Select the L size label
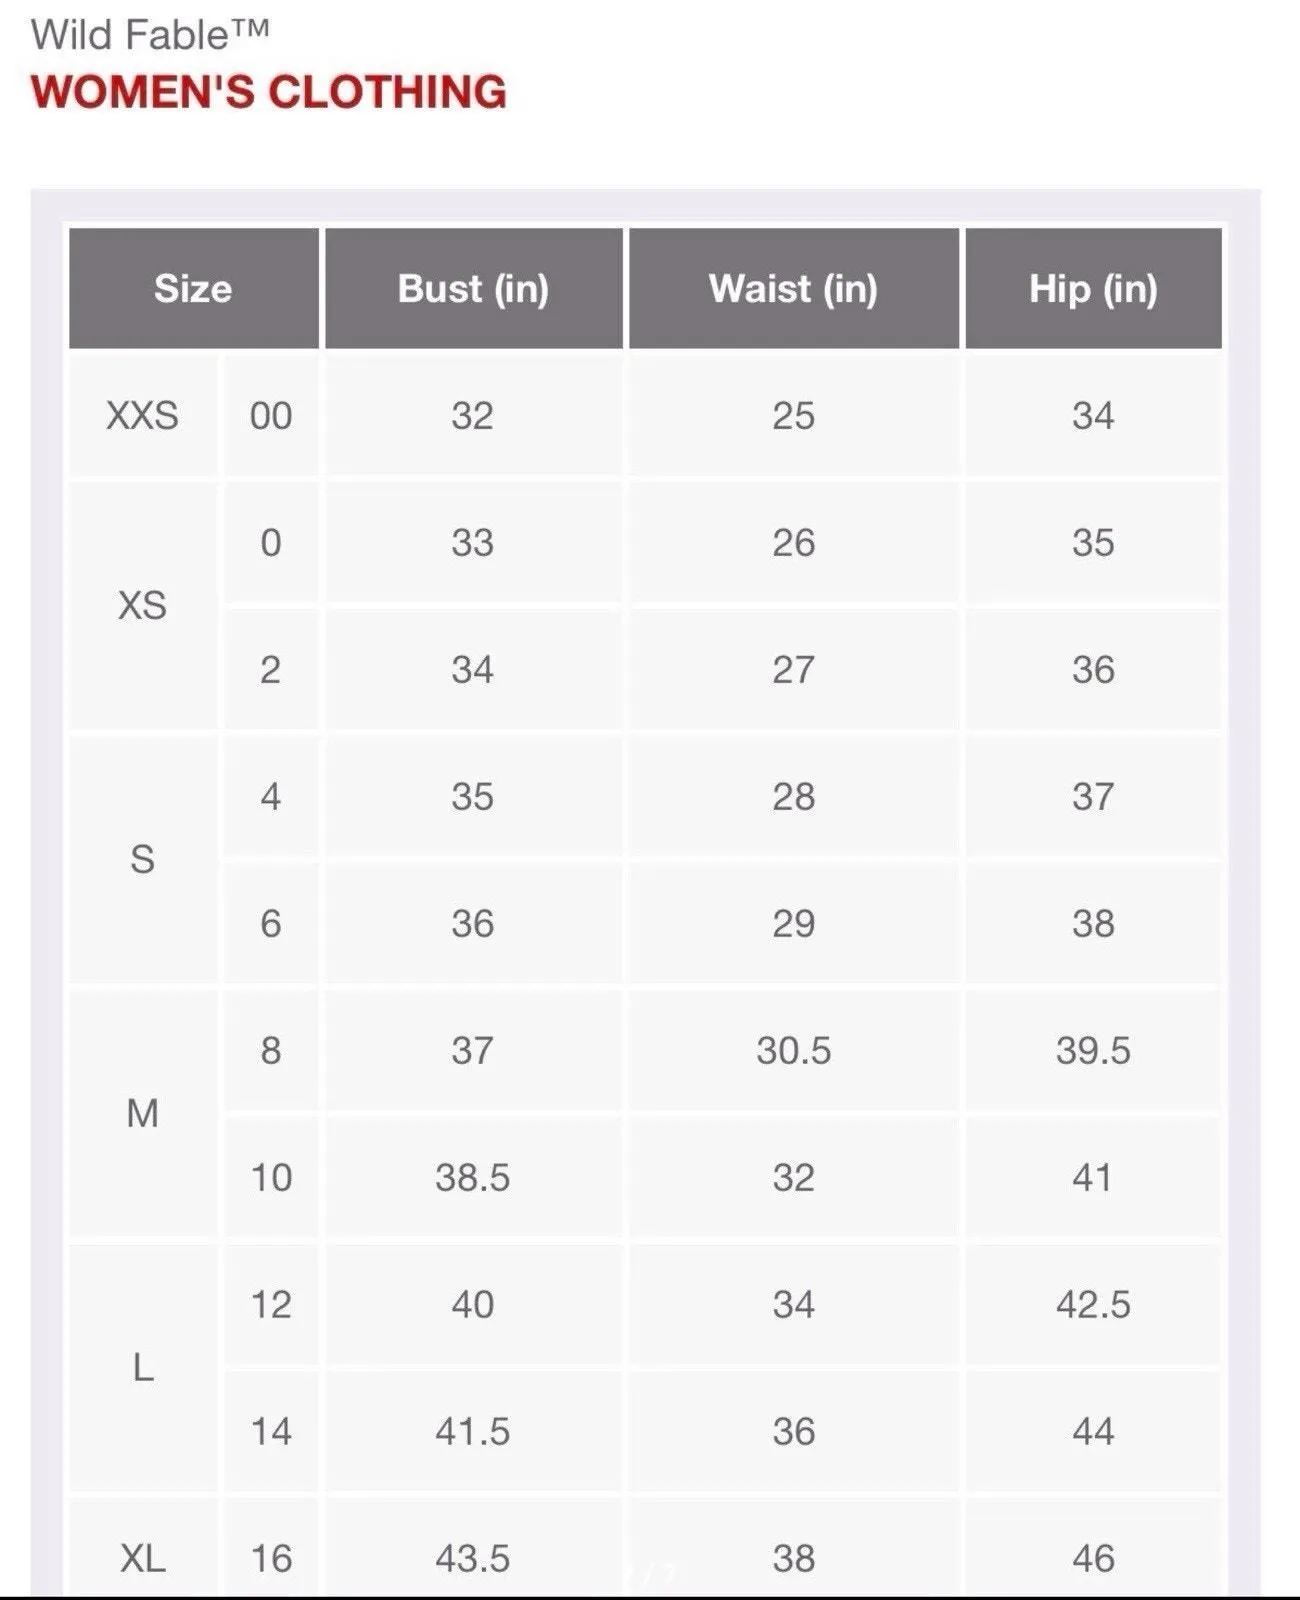This screenshot has height=1600, width=1300. (143, 1367)
